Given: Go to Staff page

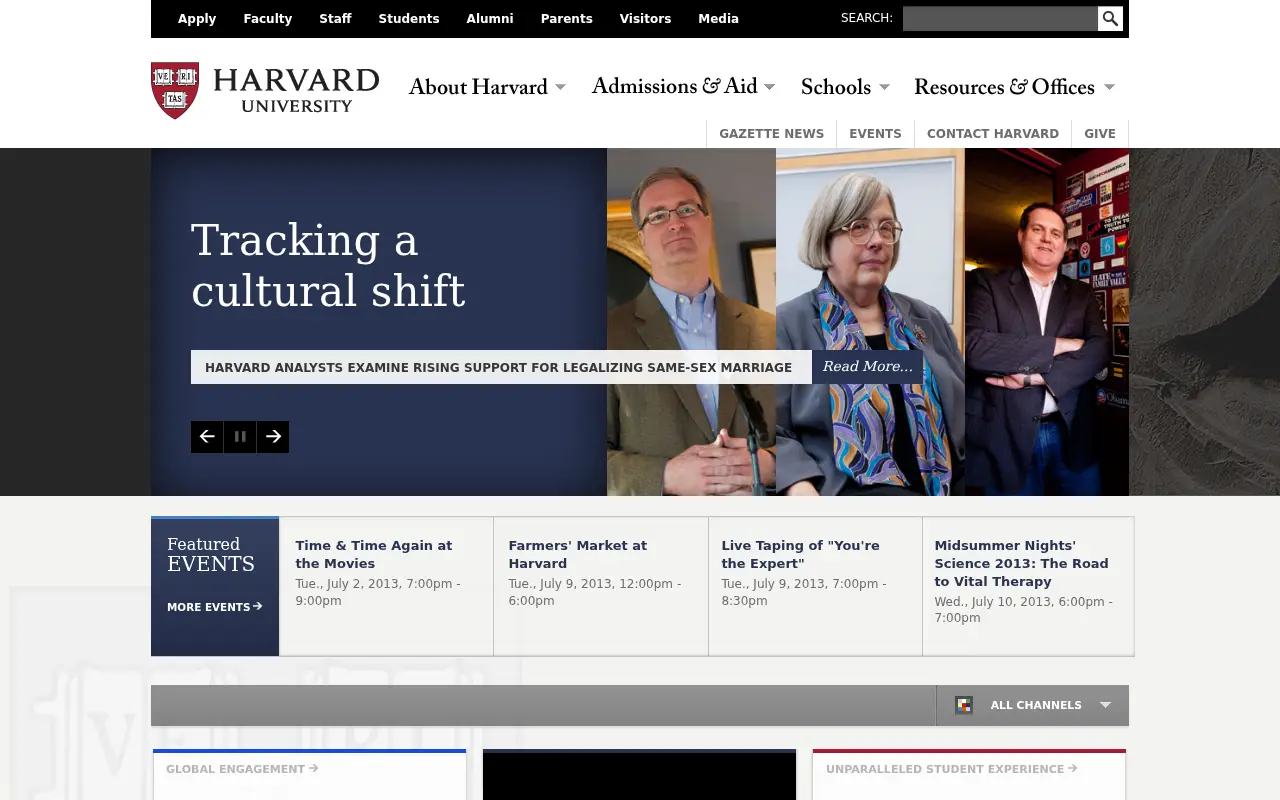Looking at the screenshot, I should [x=335, y=19].
